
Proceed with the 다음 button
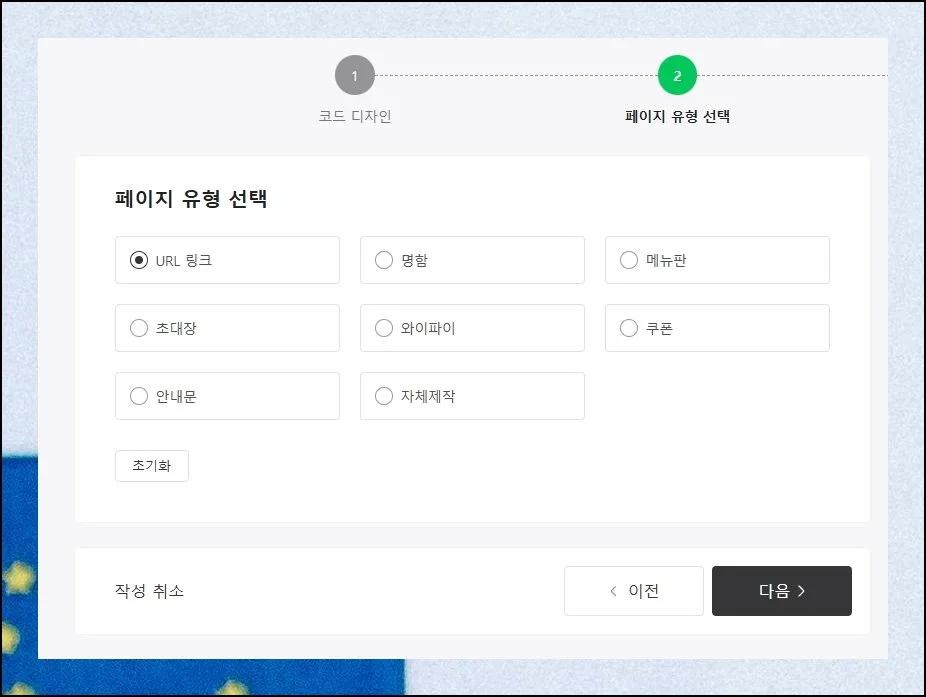click(781, 591)
